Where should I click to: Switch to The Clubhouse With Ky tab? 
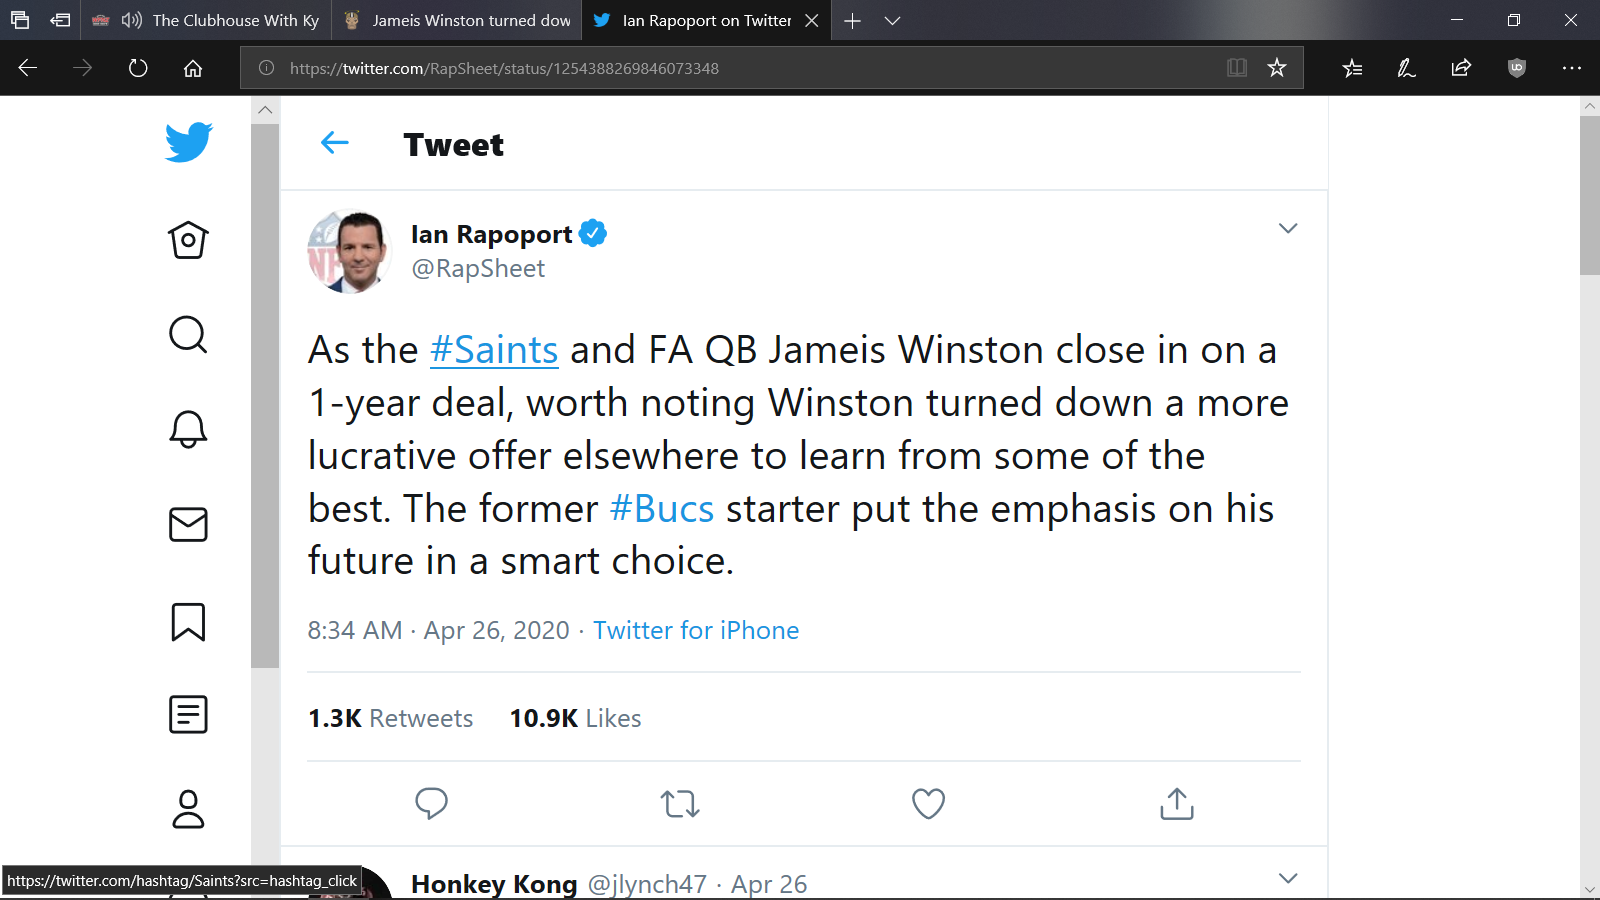click(206, 20)
